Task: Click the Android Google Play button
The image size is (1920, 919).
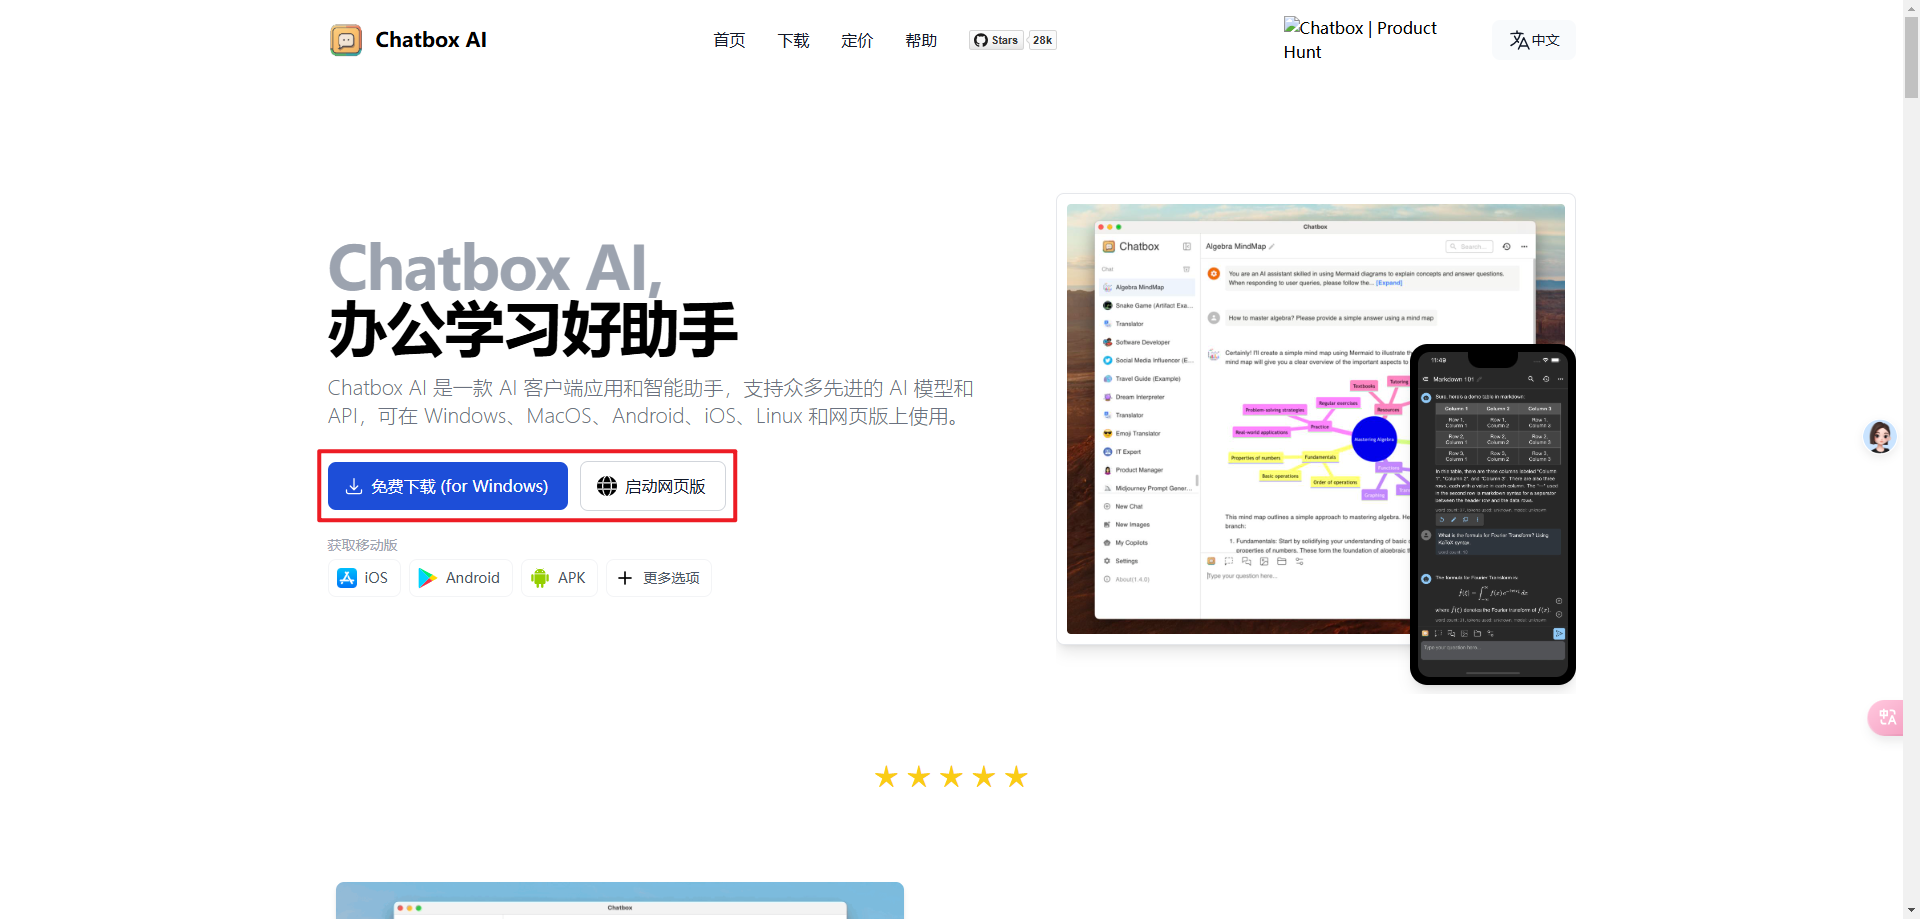Action: [460, 578]
